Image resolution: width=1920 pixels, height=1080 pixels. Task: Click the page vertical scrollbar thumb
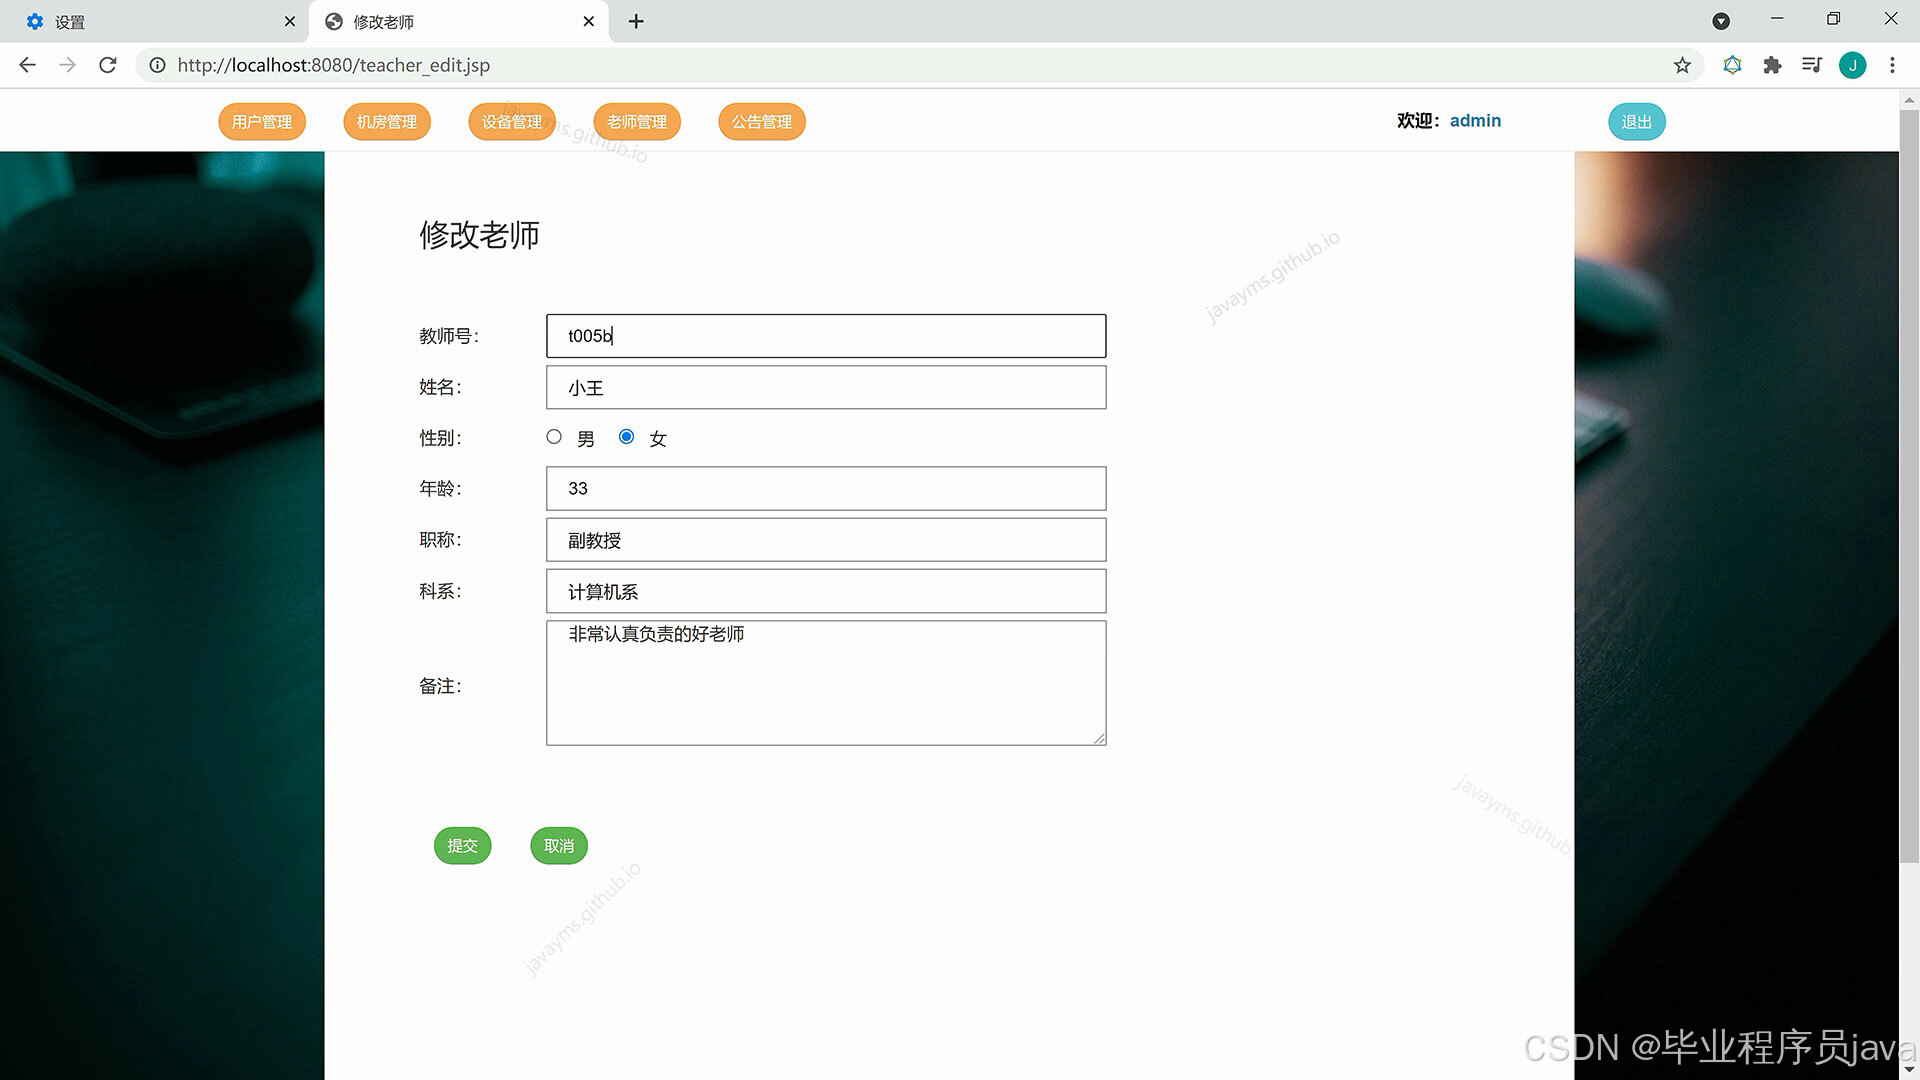1909,485
